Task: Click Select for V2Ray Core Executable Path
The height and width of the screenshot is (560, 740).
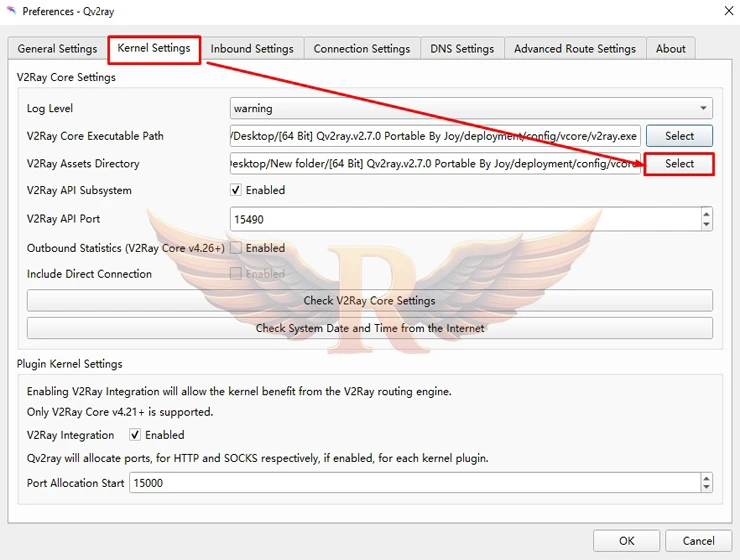Action: click(x=679, y=136)
